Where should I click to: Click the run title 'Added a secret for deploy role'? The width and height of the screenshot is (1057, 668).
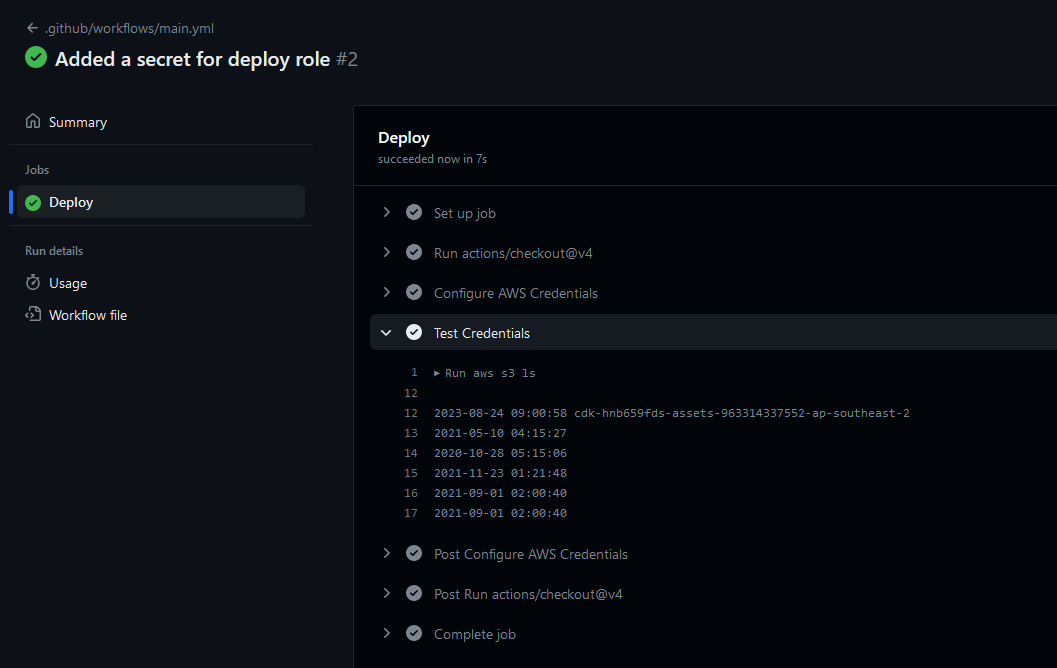pyautogui.click(x=192, y=59)
